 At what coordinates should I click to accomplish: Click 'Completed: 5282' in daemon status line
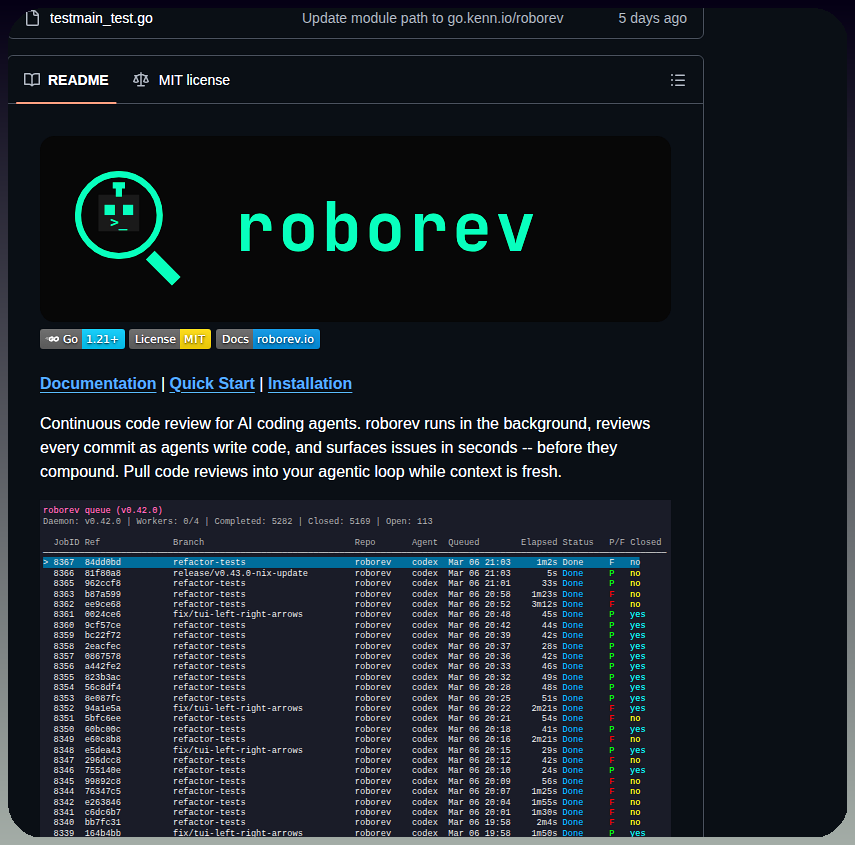click(x=253, y=521)
